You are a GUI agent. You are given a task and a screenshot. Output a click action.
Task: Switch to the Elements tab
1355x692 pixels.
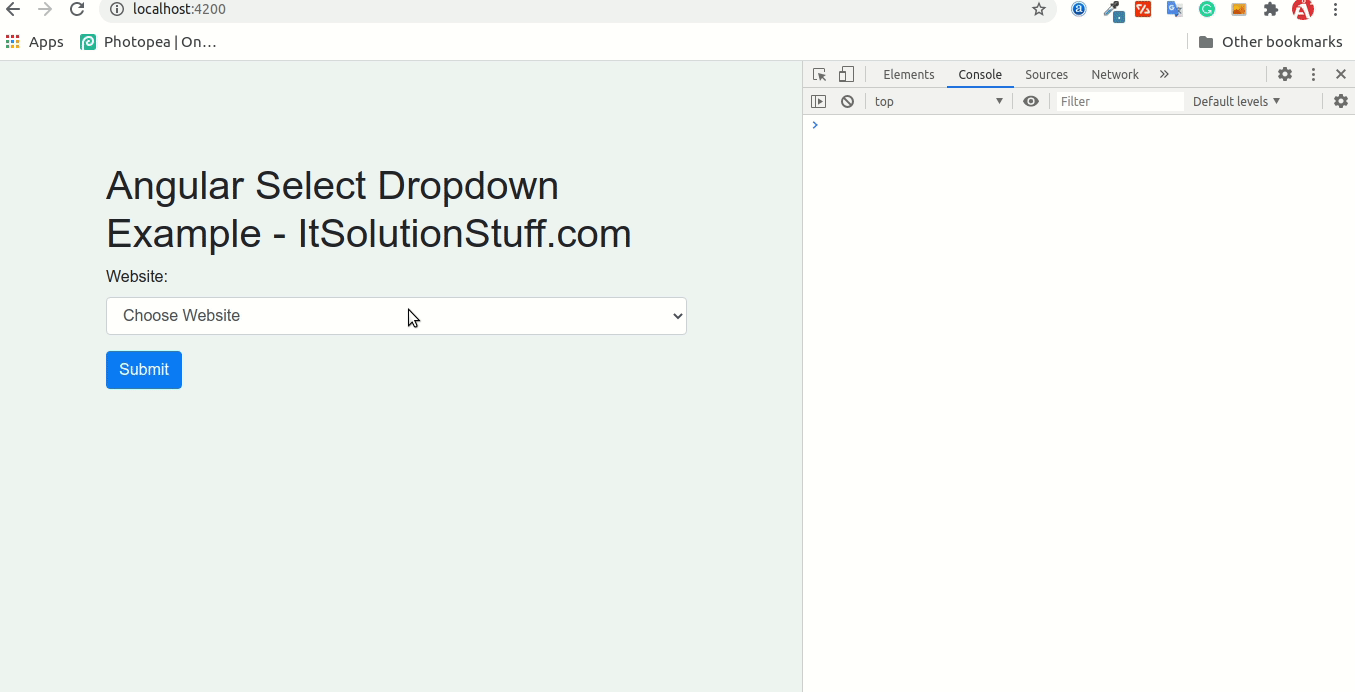[x=908, y=74]
